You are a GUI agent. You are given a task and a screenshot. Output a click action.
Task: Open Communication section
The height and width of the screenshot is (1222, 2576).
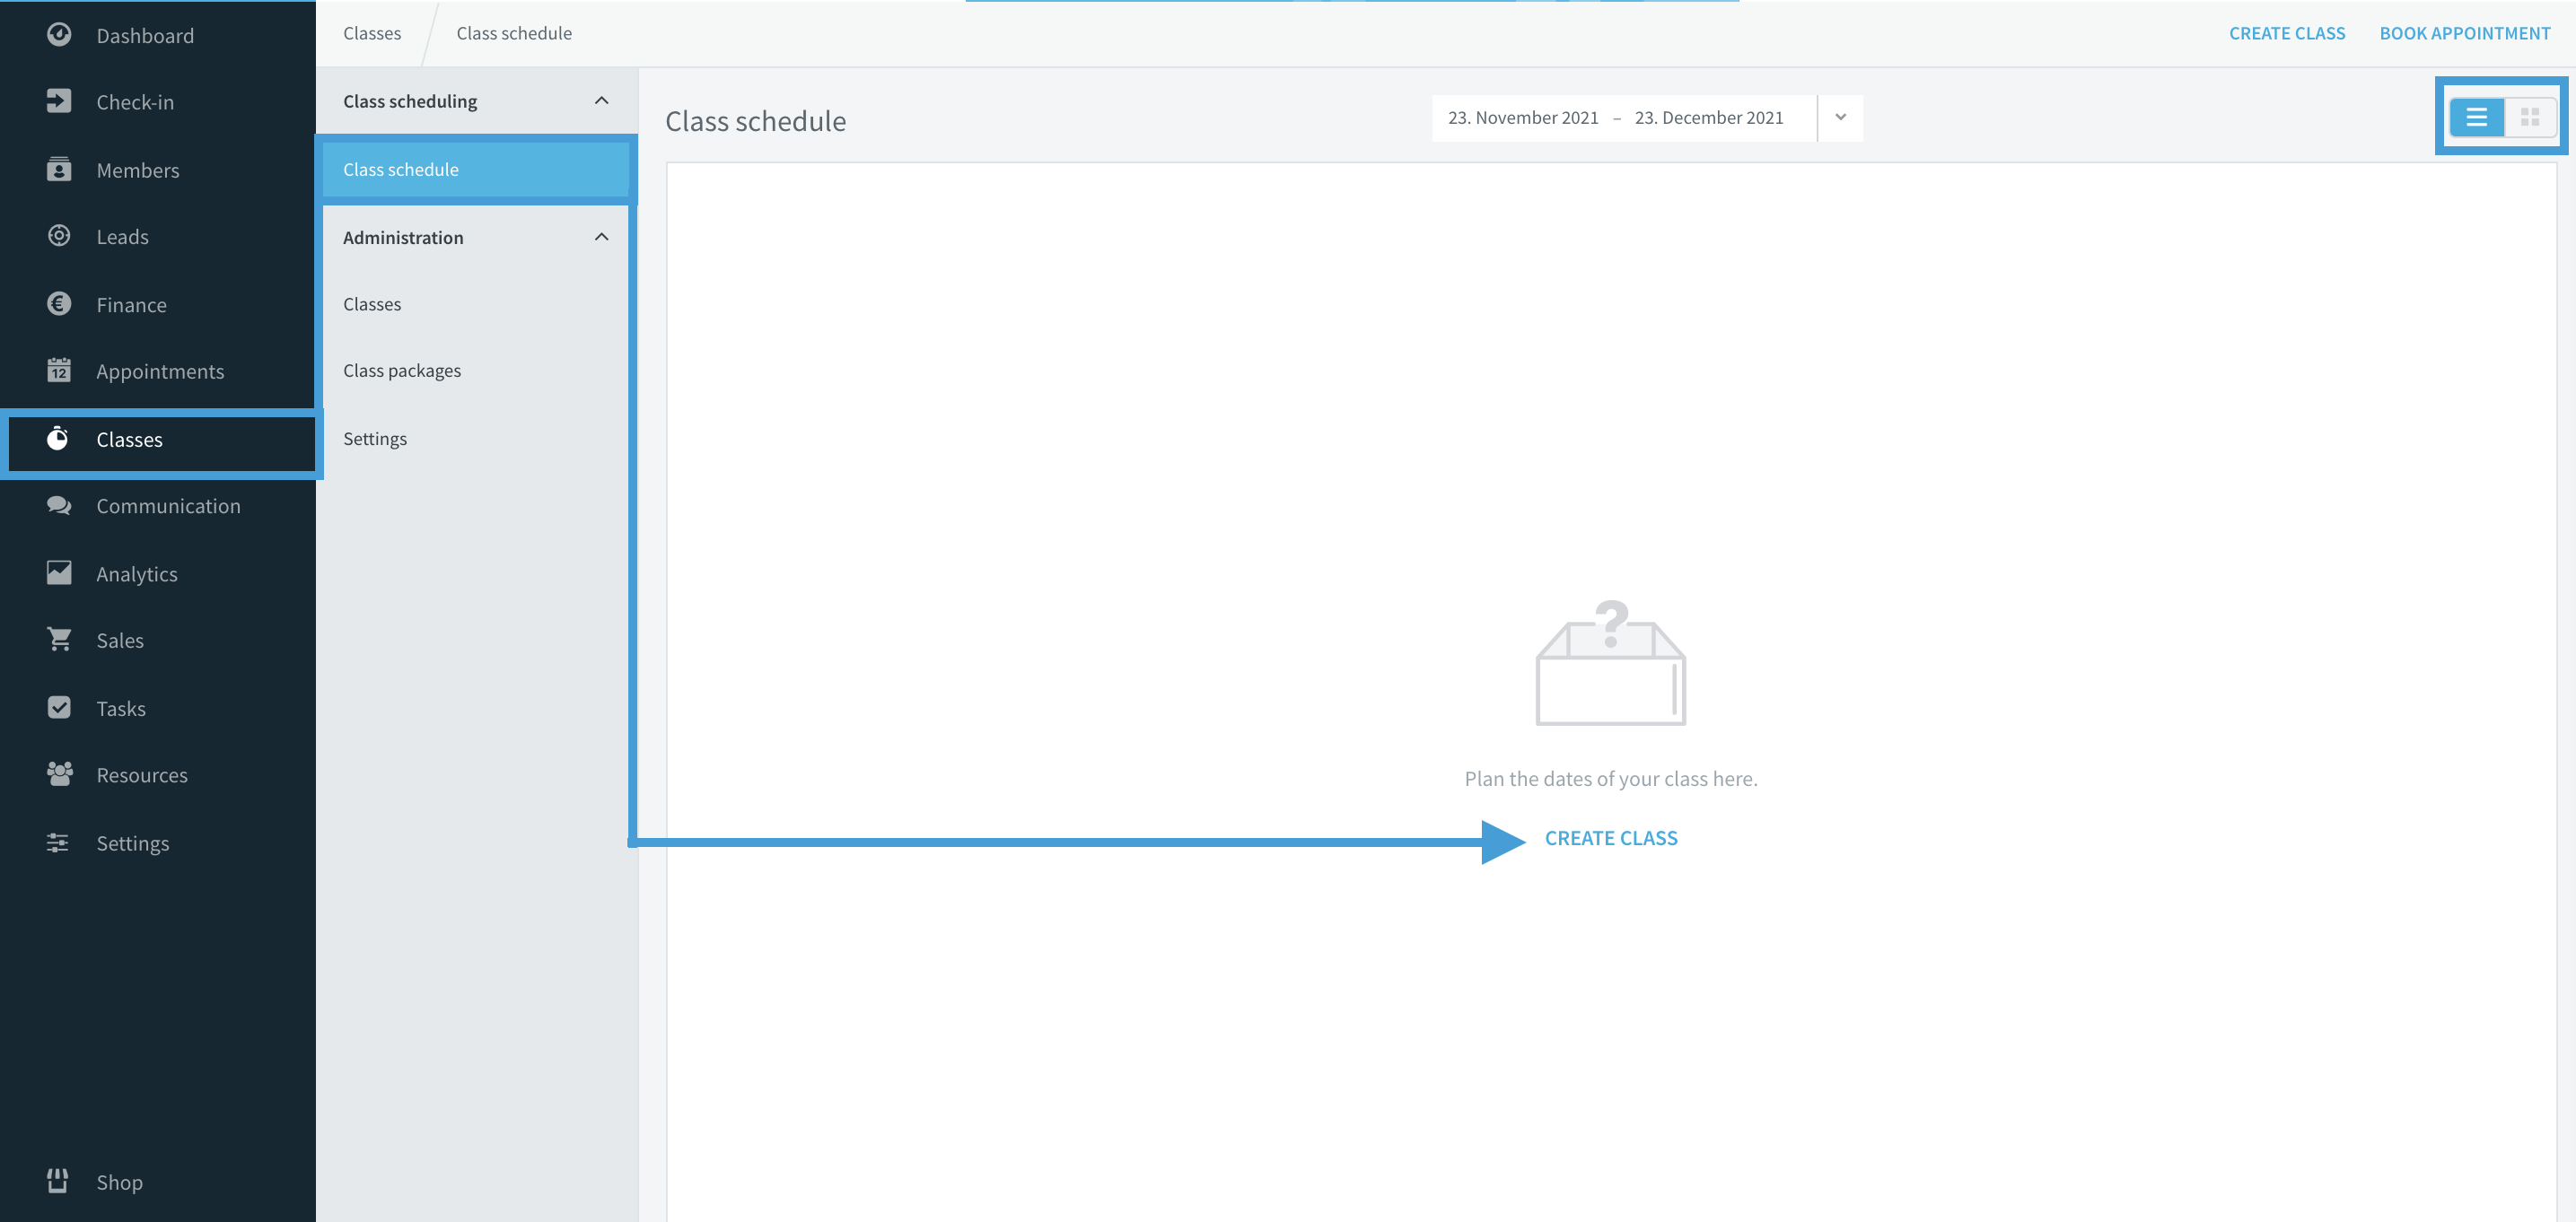(x=168, y=506)
